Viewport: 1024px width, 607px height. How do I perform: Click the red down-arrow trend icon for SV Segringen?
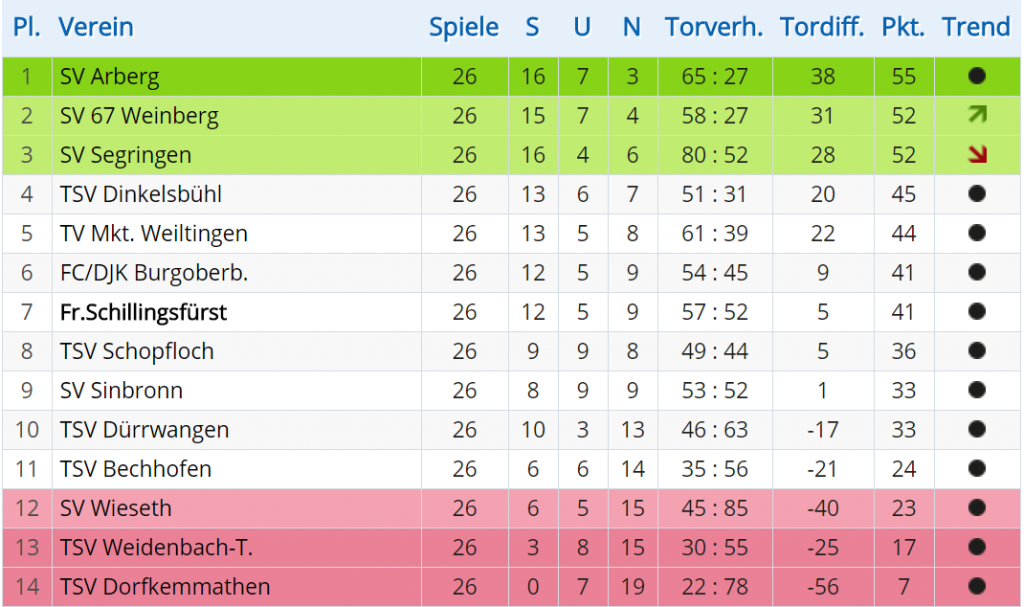pyautogui.click(x=977, y=154)
